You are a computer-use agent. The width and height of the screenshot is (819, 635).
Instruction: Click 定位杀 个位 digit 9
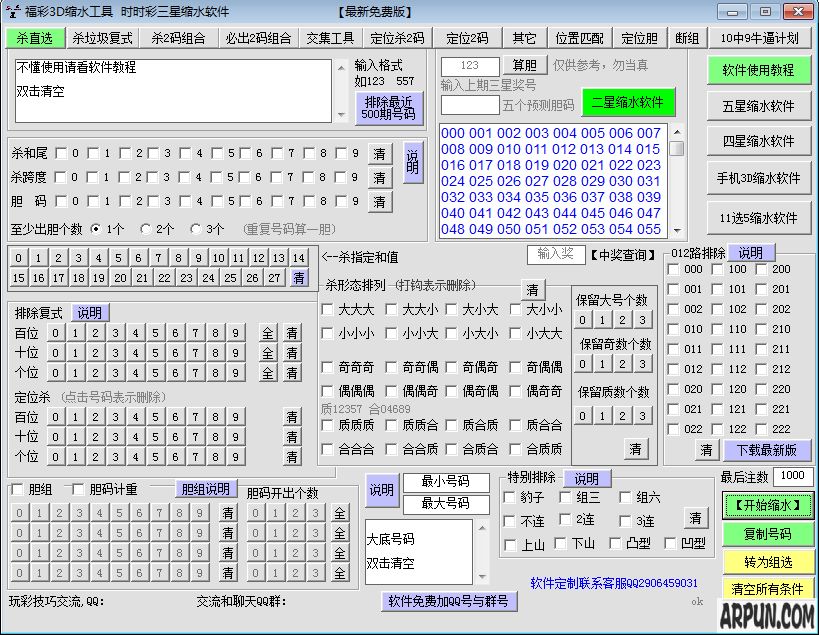click(x=236, y=457)
